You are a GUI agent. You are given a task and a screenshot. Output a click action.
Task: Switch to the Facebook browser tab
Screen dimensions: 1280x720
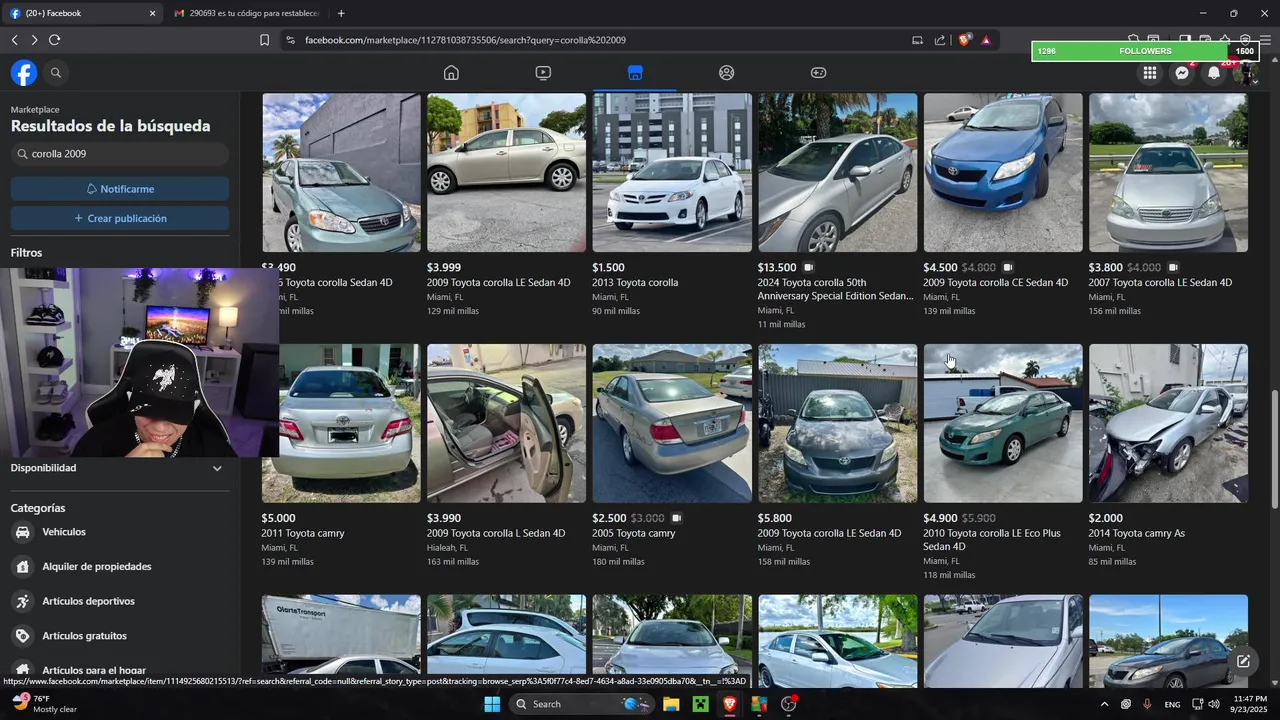point(83,13)
